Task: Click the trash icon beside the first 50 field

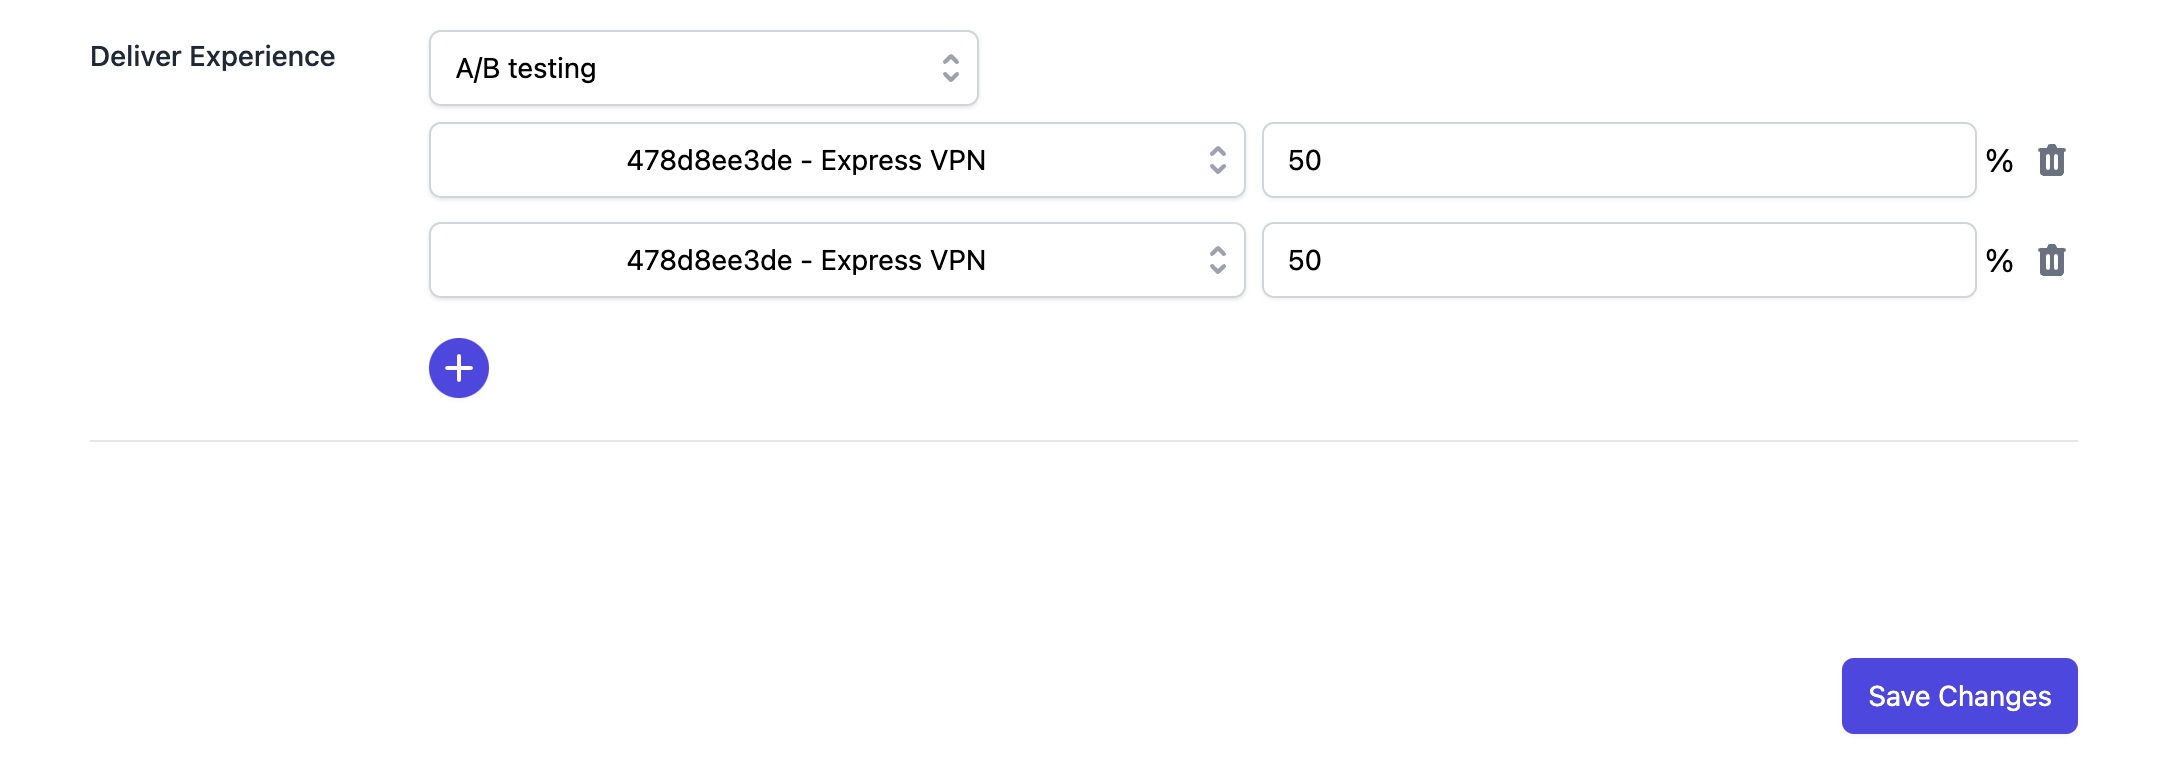Action: (2053, 160)
